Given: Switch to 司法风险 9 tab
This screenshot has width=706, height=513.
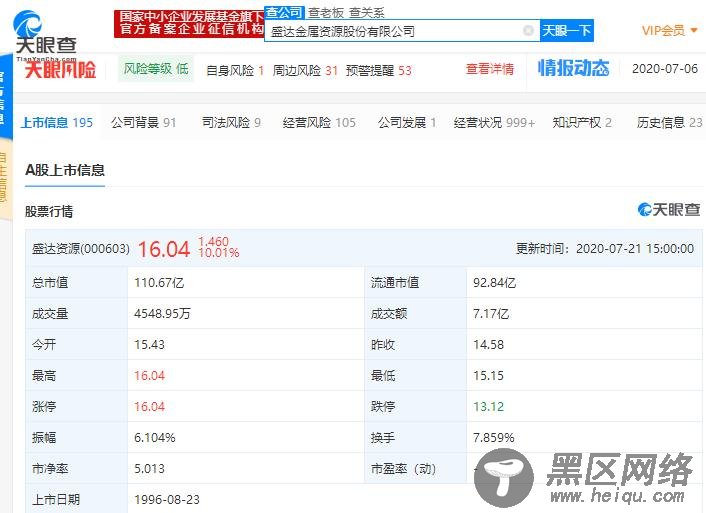Looking at the screenshot, I should pyautogui.click(x=231, y=123).
